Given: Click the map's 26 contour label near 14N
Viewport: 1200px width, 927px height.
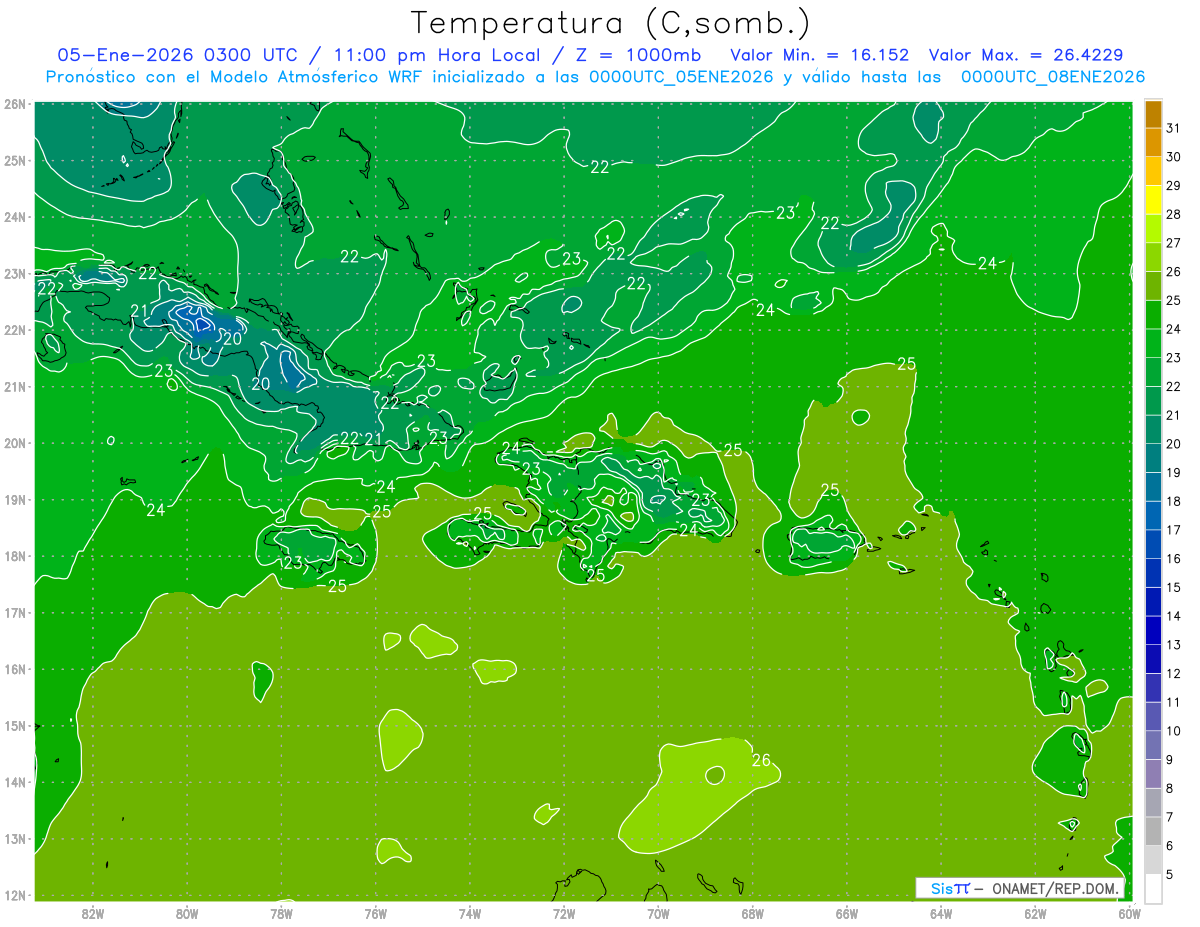Looking at the screenshot, I should click(761, 761).
